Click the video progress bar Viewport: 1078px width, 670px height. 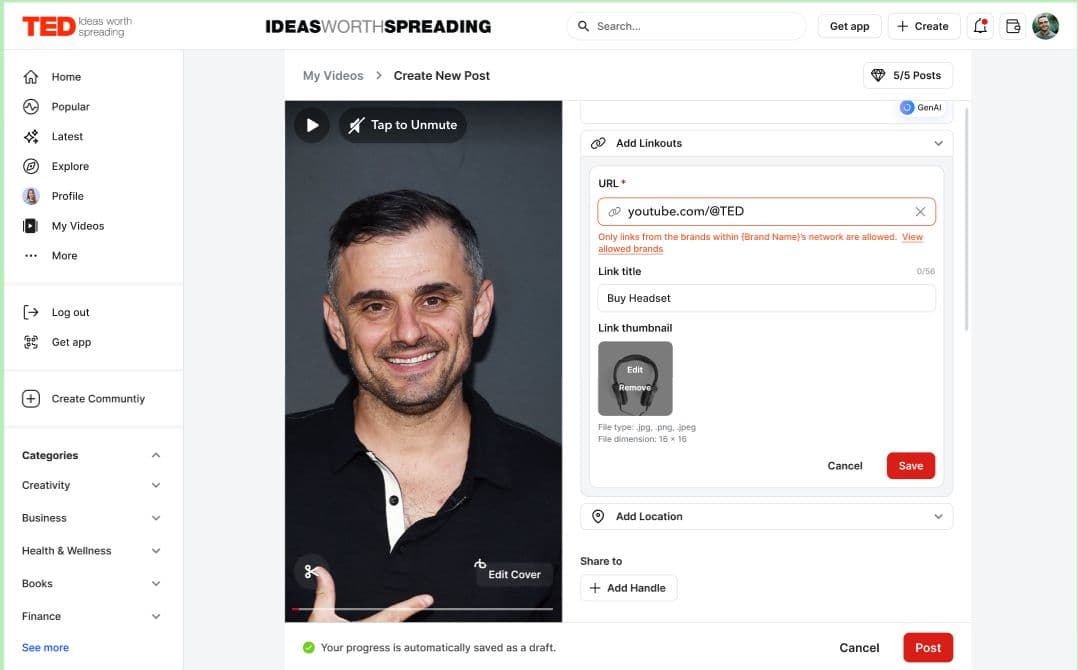click(422, 609)
